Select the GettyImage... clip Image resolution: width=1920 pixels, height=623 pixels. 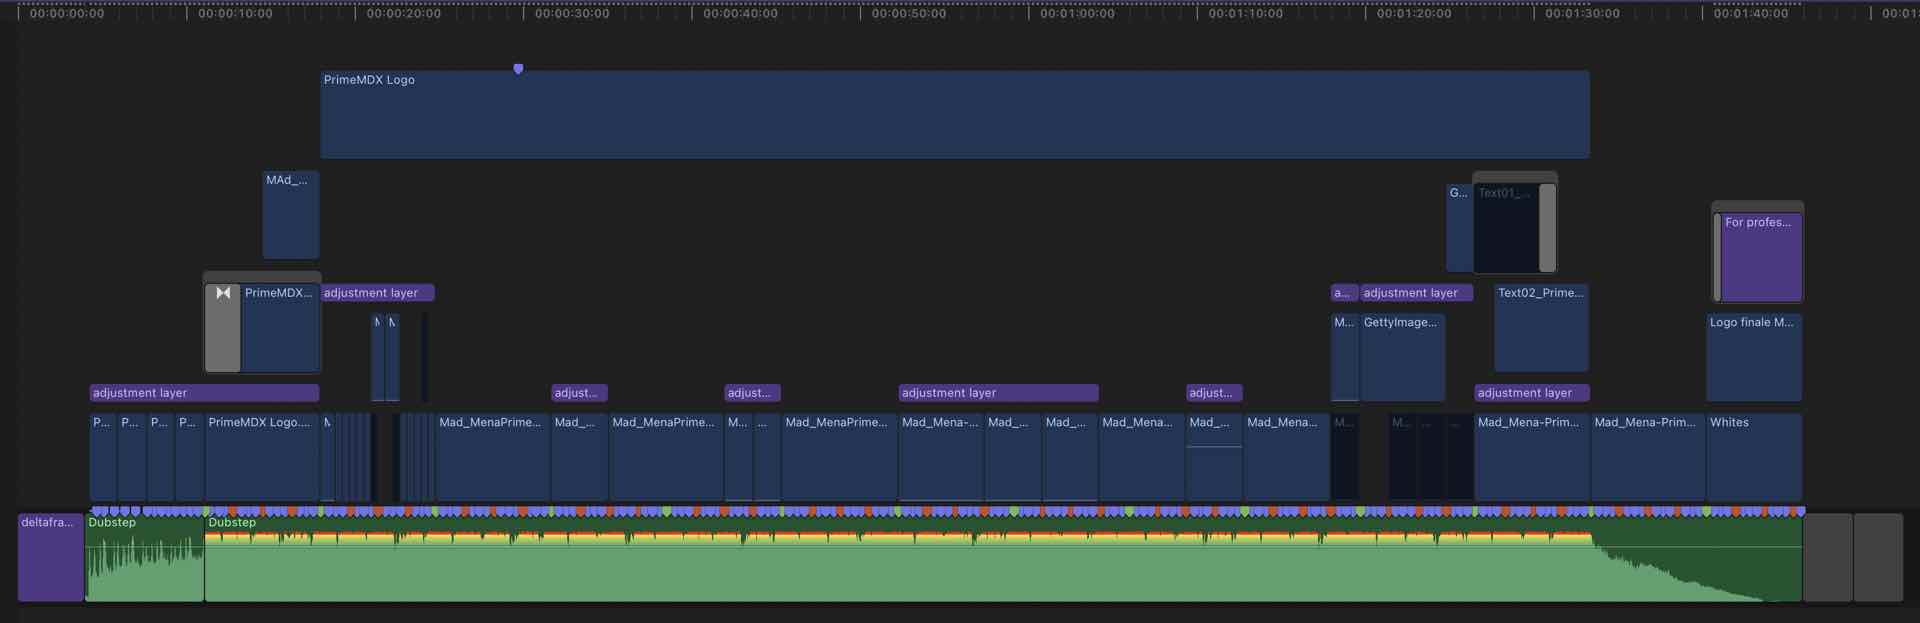point(1402,357)
